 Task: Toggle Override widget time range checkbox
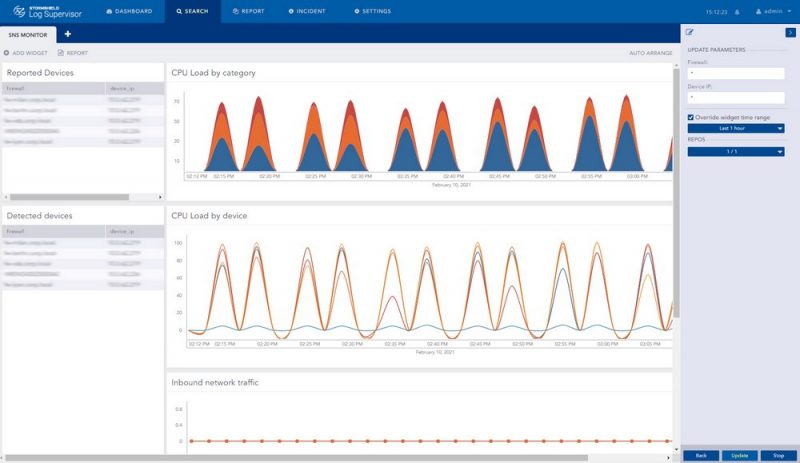691,117
